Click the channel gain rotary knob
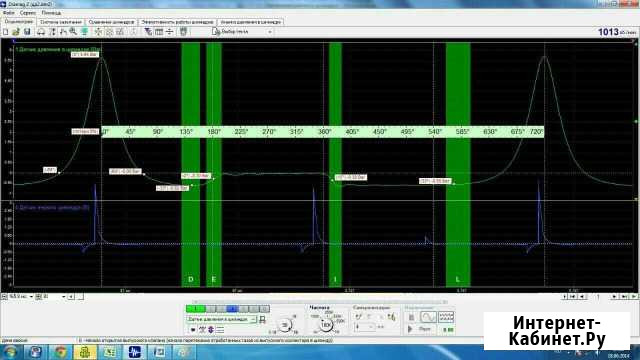Image resolution: width=640 pixels, height=360 pixels. click(x=285, y=325)
